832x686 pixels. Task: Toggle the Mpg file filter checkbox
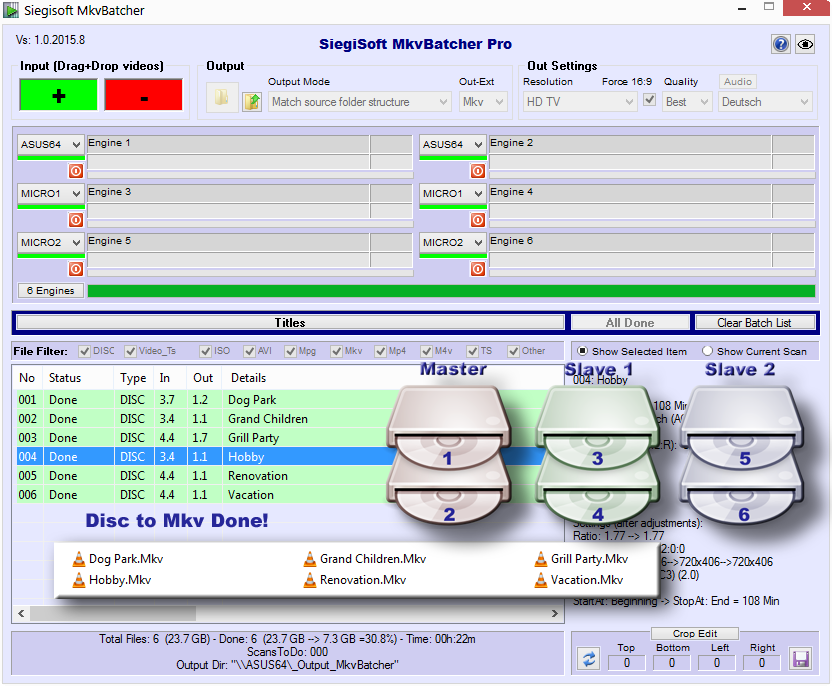tap(290, 351)
